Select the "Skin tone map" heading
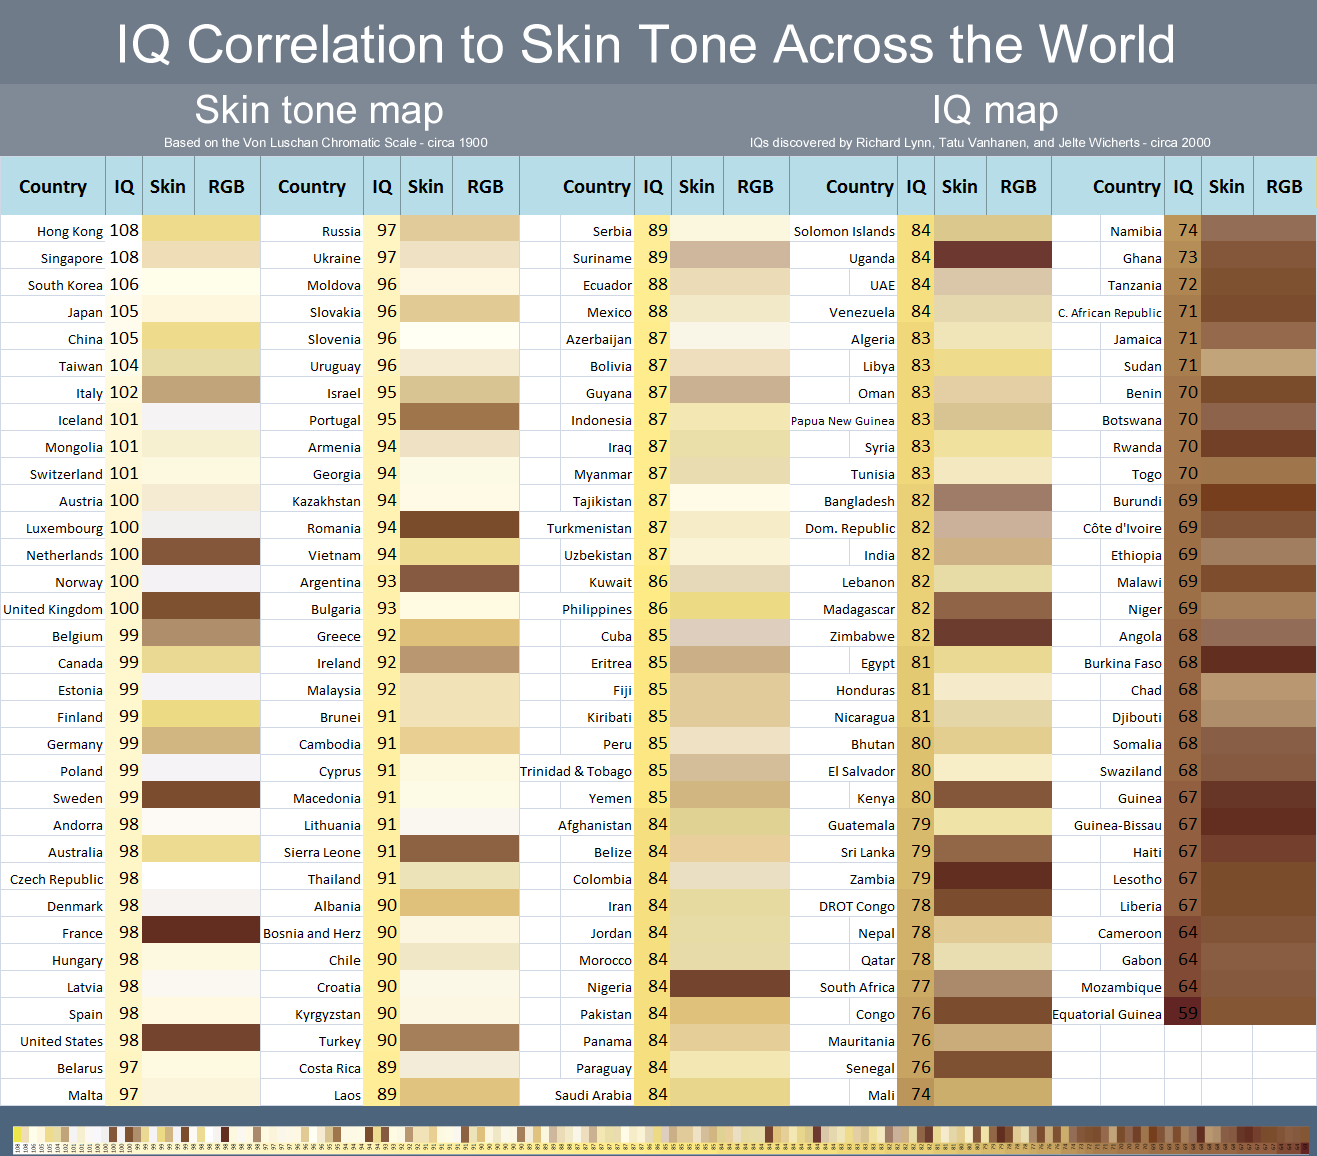1317x1156 pixels. (319, 110)
